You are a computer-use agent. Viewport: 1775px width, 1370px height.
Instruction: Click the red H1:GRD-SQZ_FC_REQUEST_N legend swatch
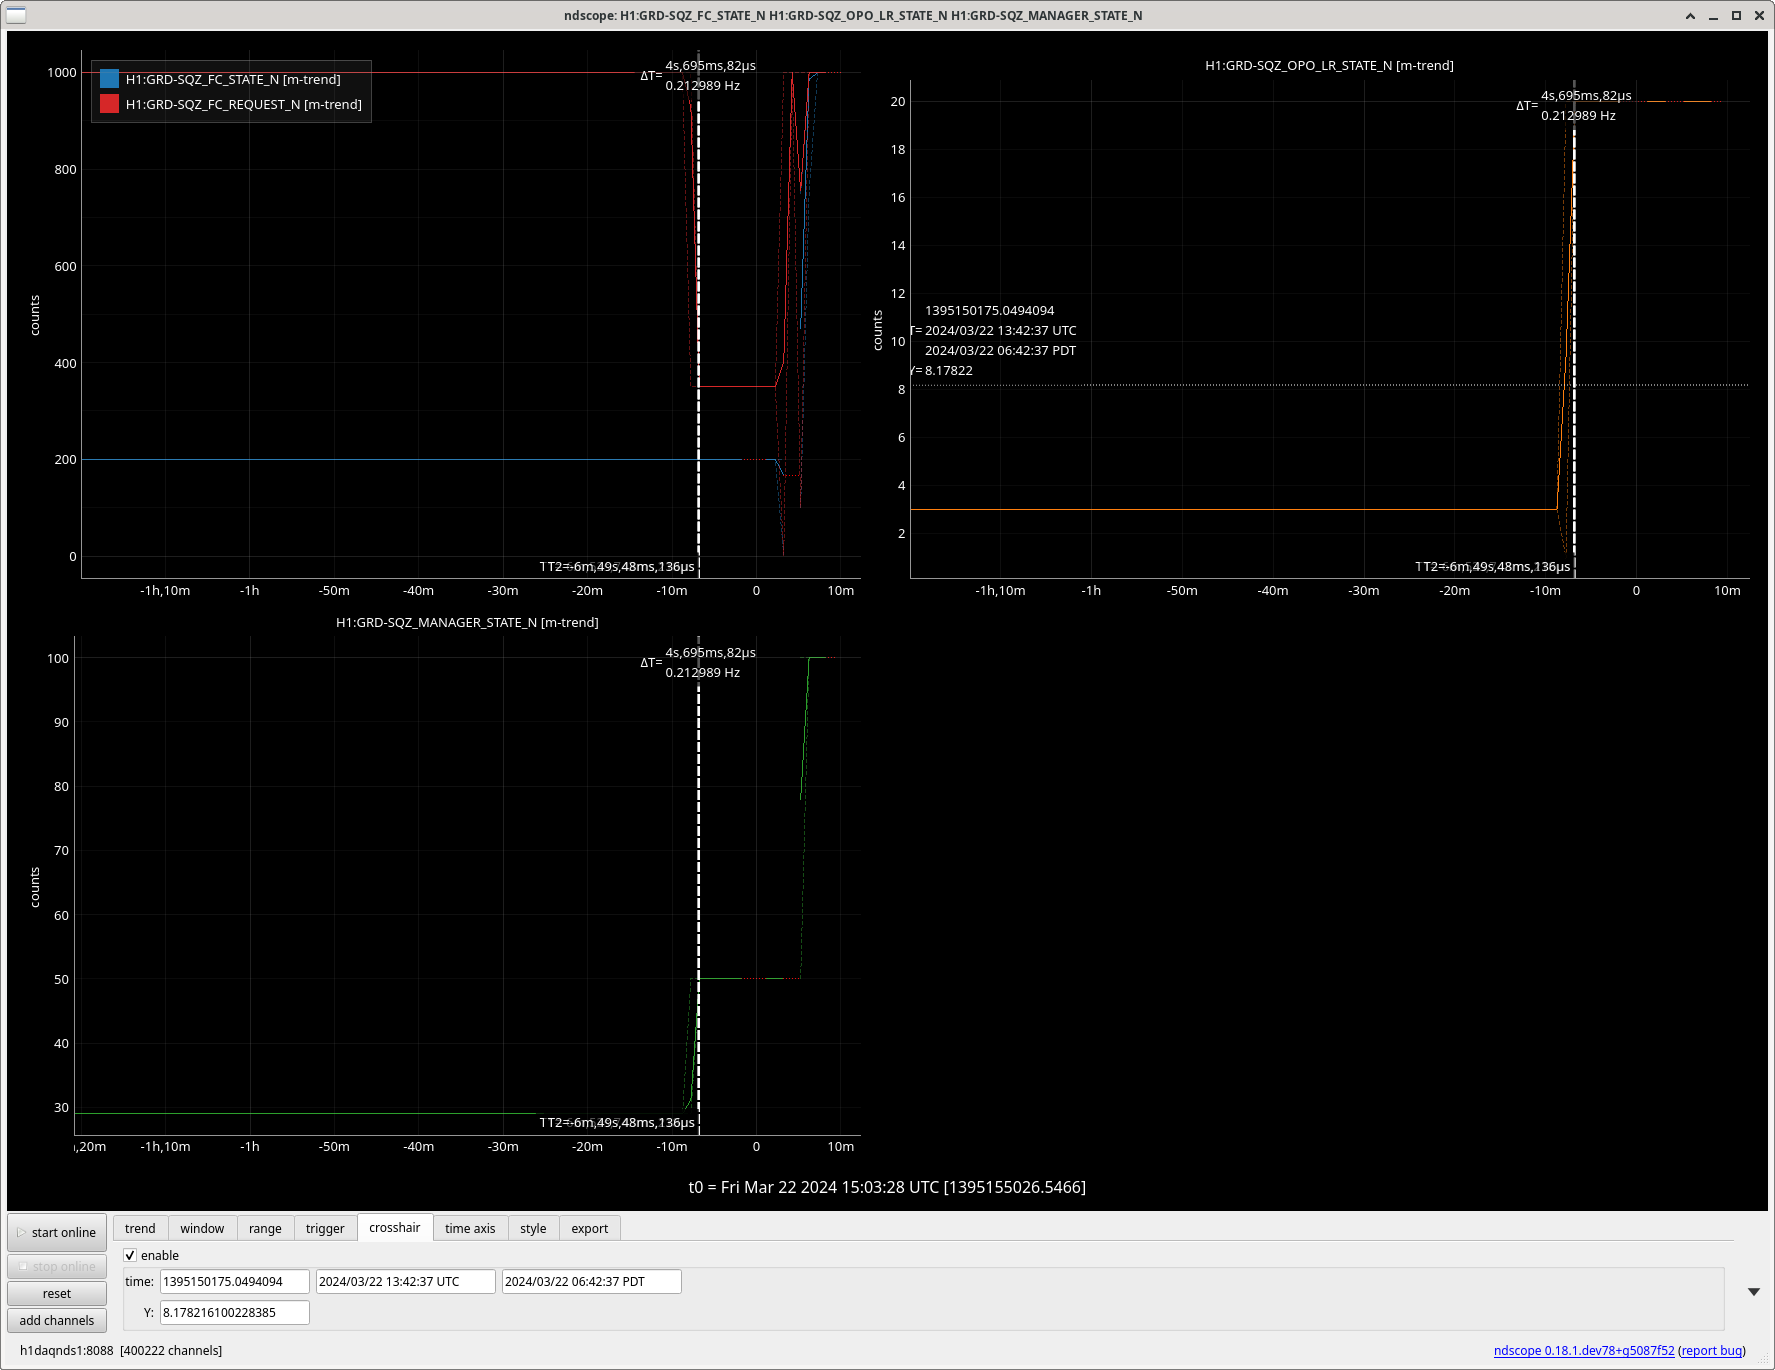tap(109, 104)
